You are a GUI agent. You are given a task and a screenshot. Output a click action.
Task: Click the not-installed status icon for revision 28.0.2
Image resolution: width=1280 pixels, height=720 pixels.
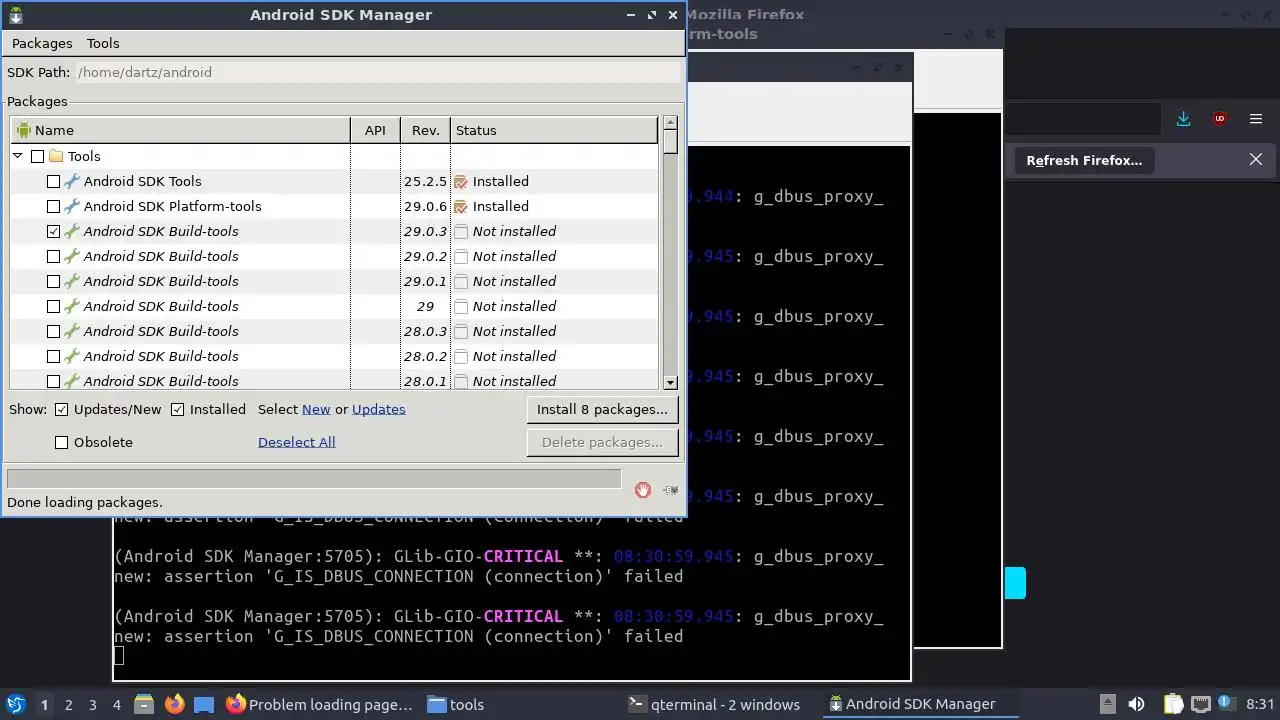[461, 356]
